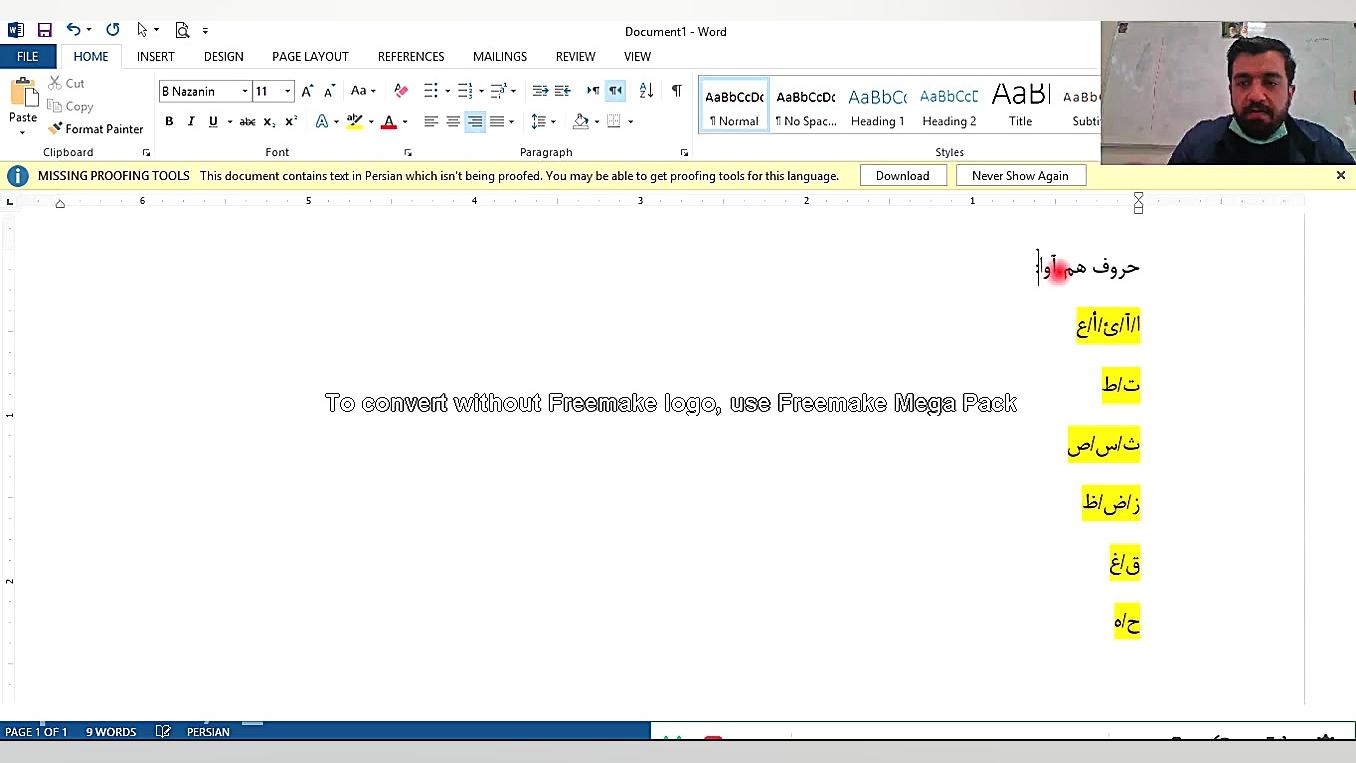The width and height of the screenshot is (1356, 763).
Task: Apply numbered list formatting
Action: click(464, 91)
